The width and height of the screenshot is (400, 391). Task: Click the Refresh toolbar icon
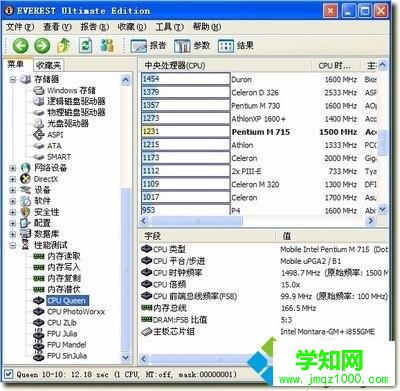(86, 45)
